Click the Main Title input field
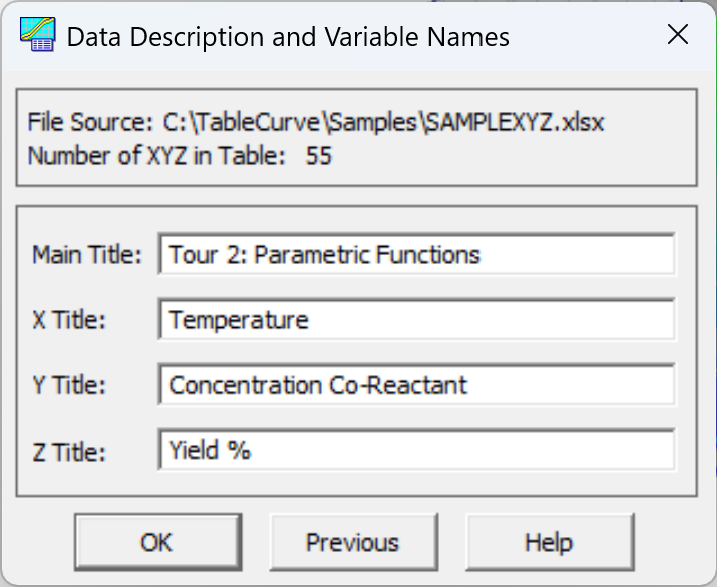 tap(417, 254)
